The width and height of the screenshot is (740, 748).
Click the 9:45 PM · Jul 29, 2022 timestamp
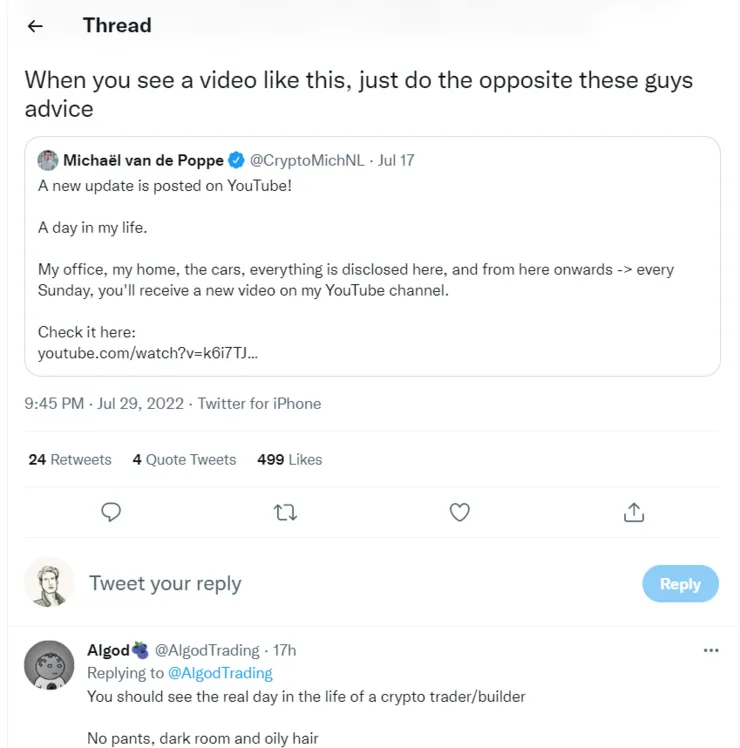coord(104,403)
